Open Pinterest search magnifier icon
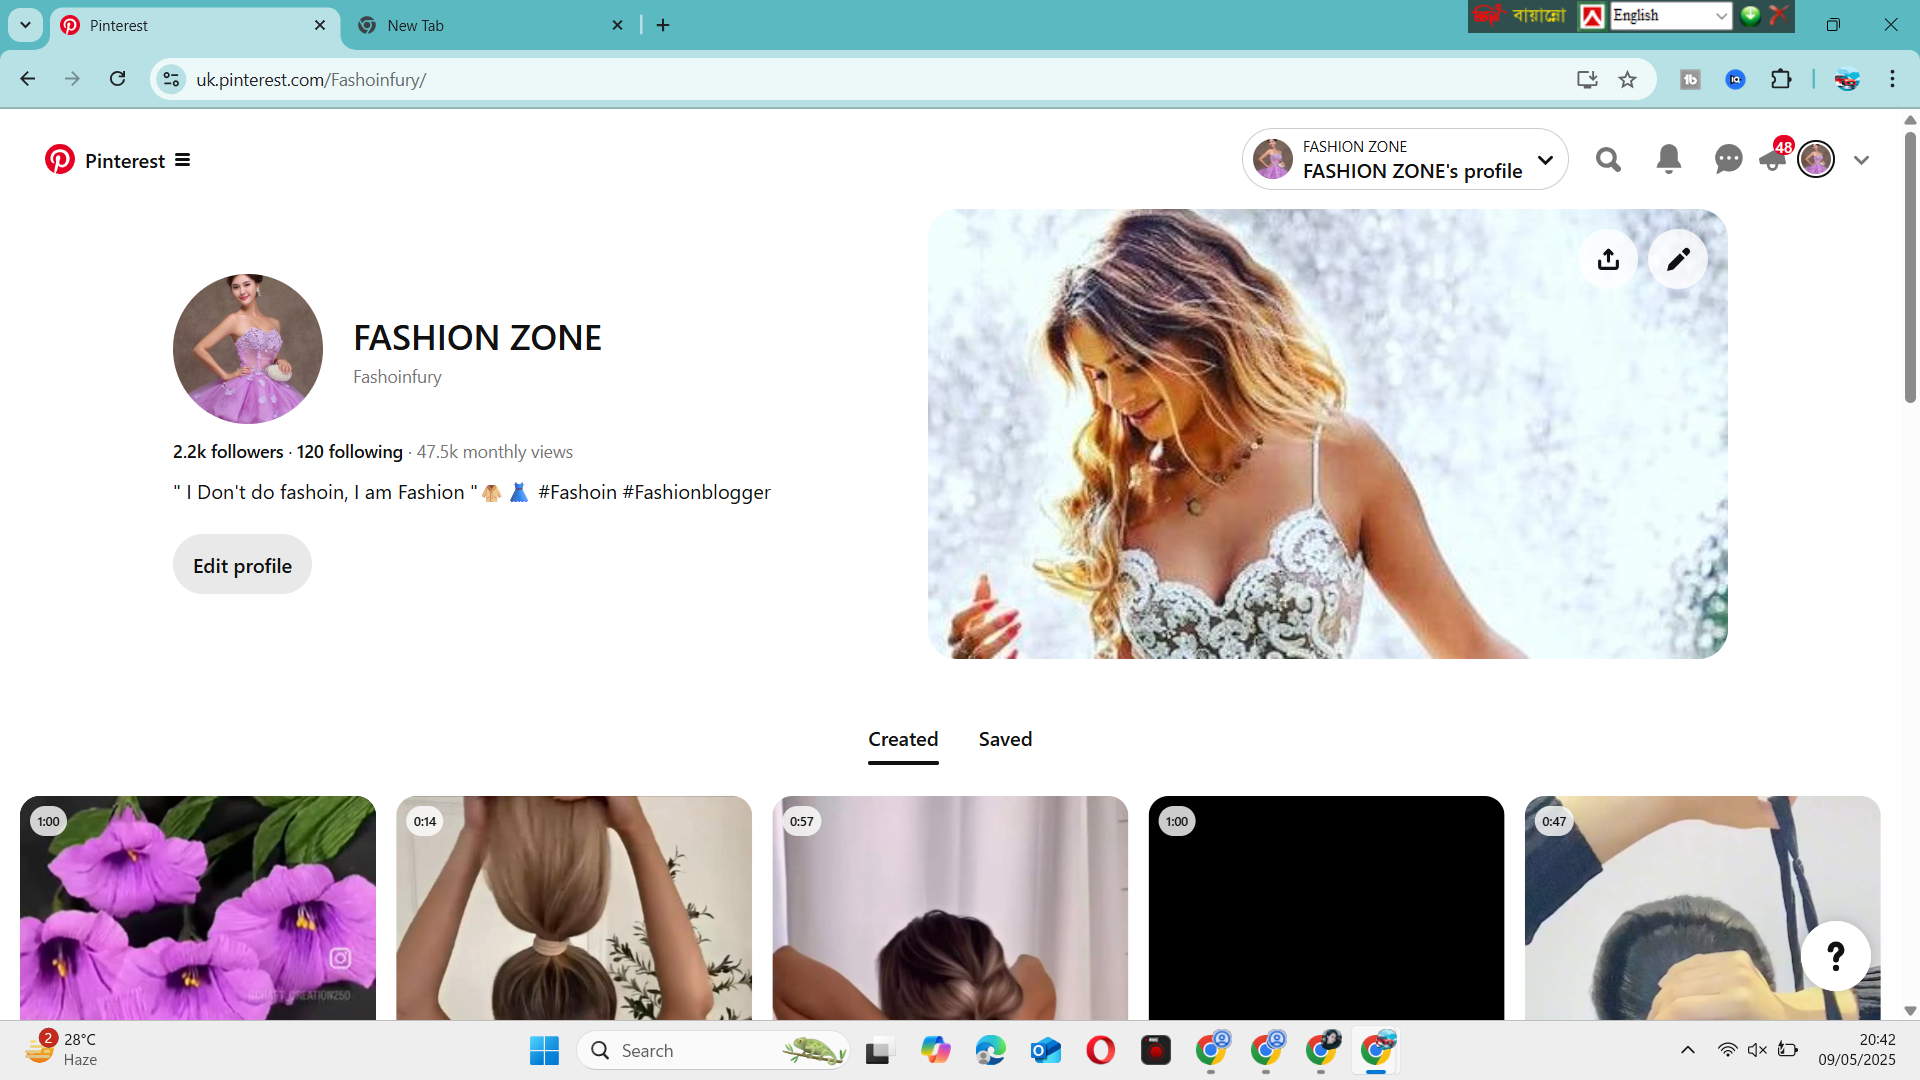1920x1080 pixels. pyautogui.click(x=1608, y=160)
